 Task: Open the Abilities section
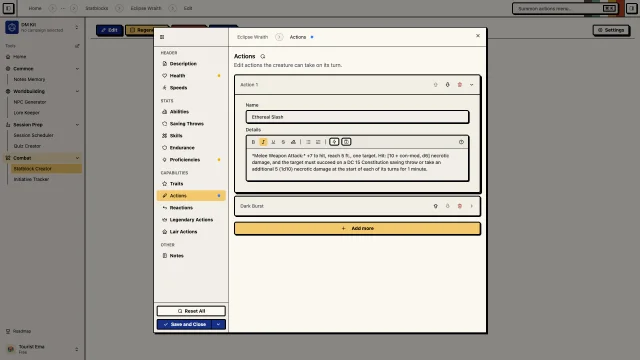(x=191, y=111)
